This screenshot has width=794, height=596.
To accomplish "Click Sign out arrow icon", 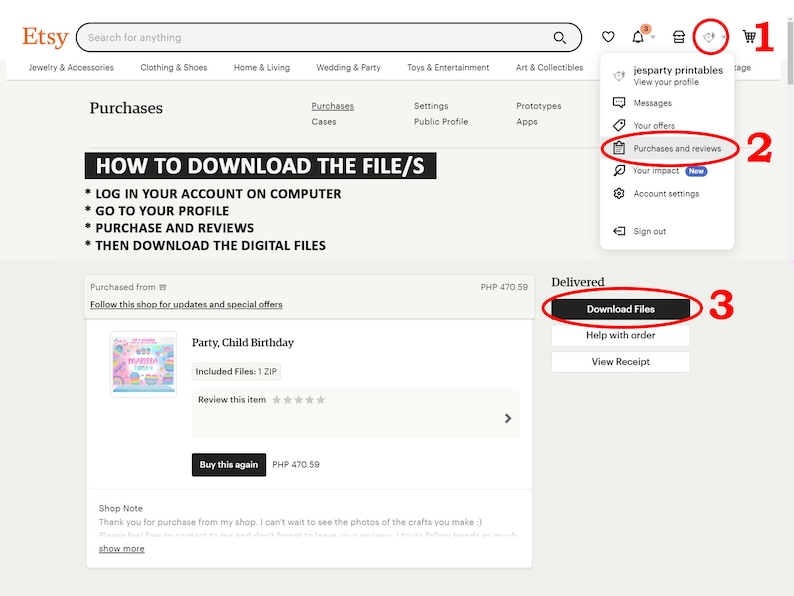I will [619, 231].
